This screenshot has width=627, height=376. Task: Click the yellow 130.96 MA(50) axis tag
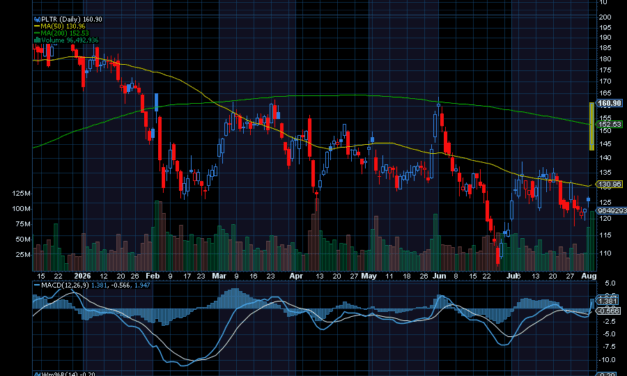(609, 184)
